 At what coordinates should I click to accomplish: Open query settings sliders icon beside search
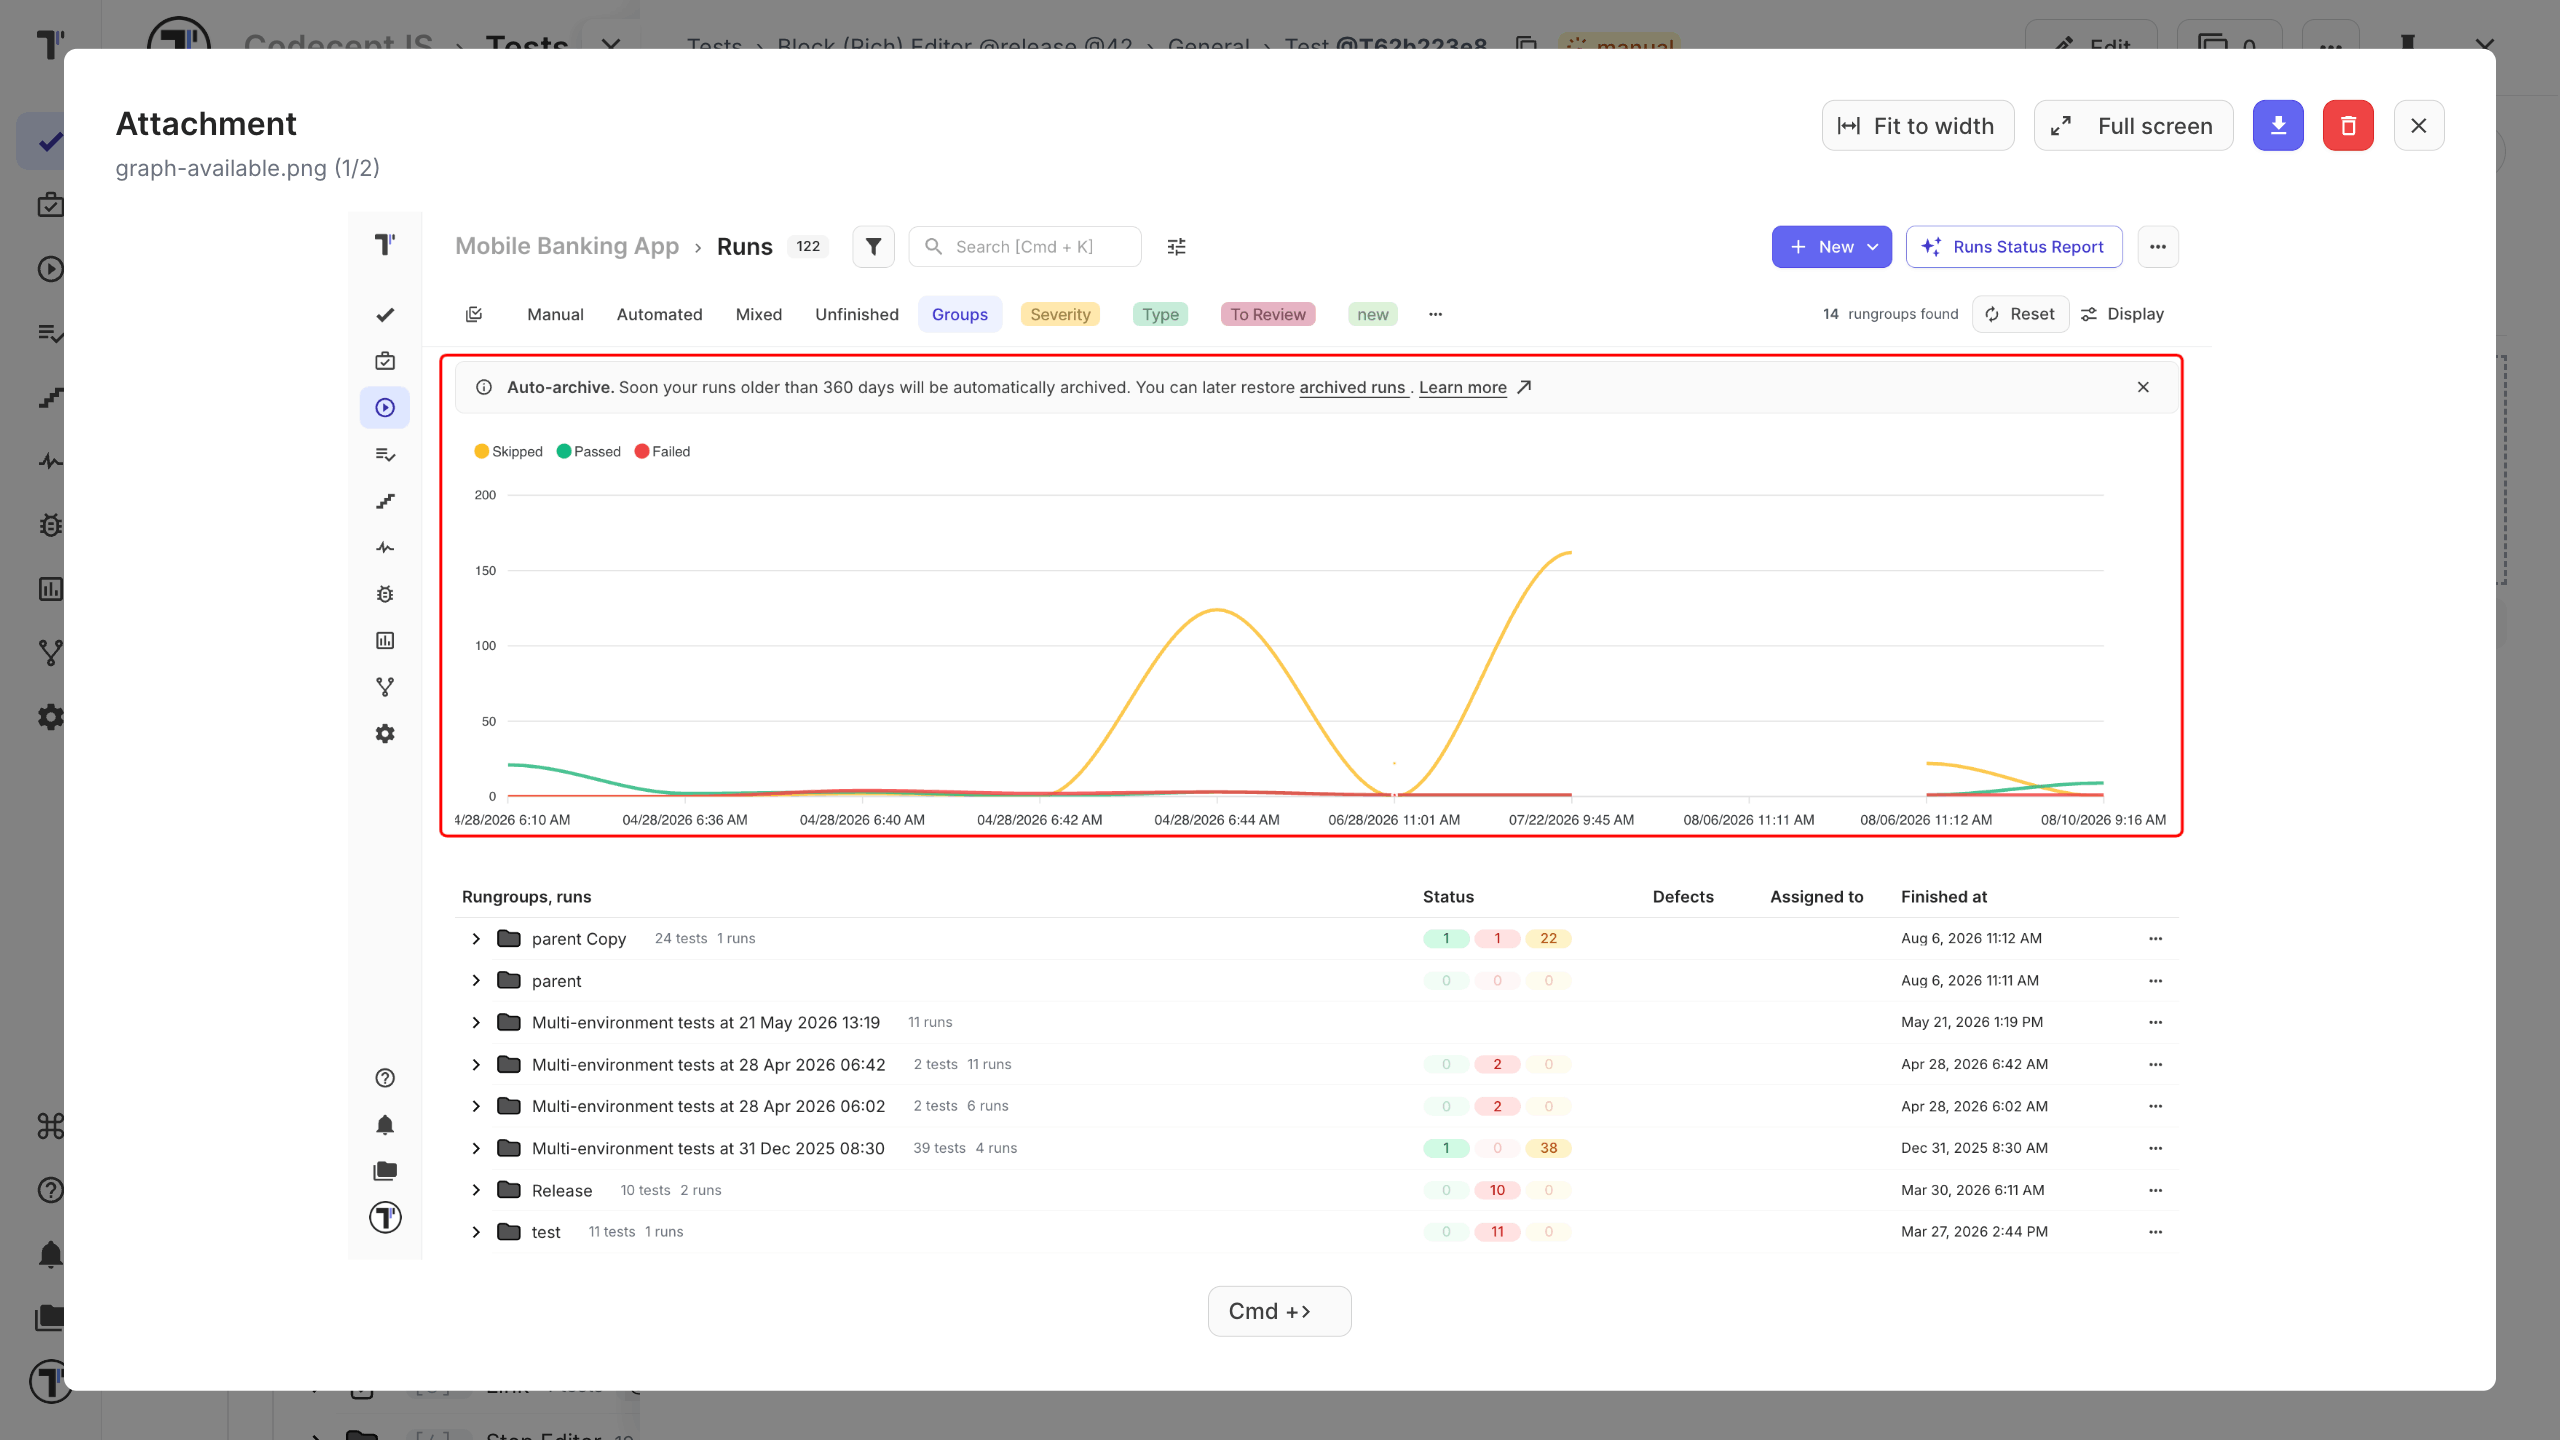(1177, 246)
